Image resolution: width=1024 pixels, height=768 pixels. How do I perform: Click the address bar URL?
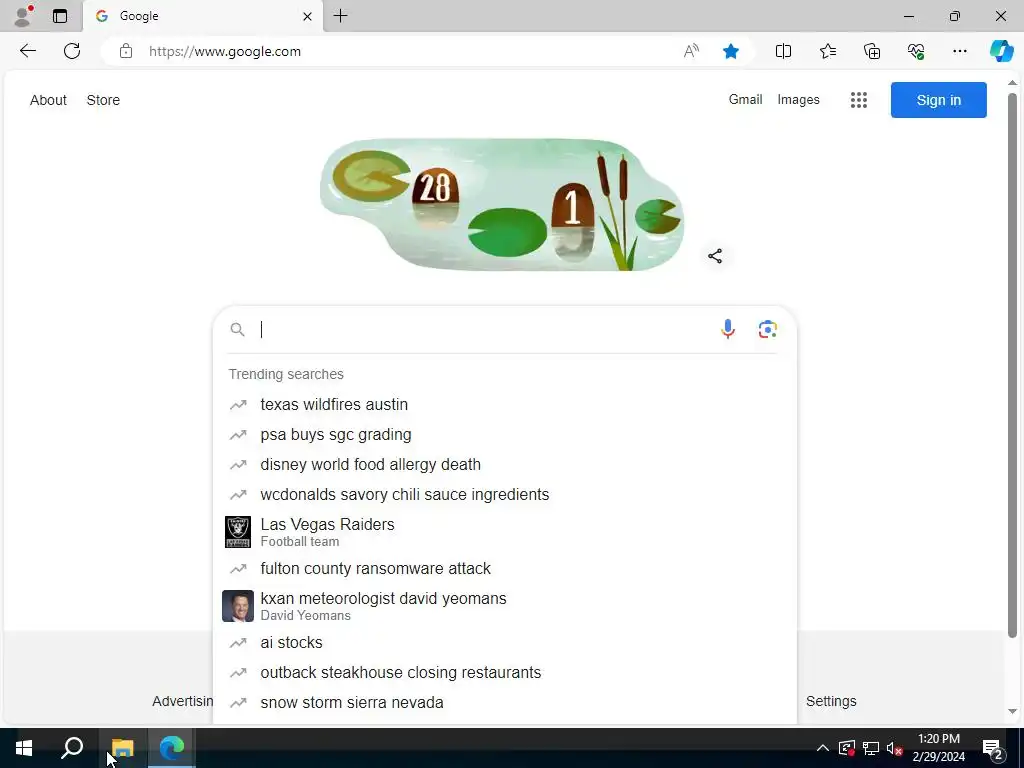tap(225, 52)
